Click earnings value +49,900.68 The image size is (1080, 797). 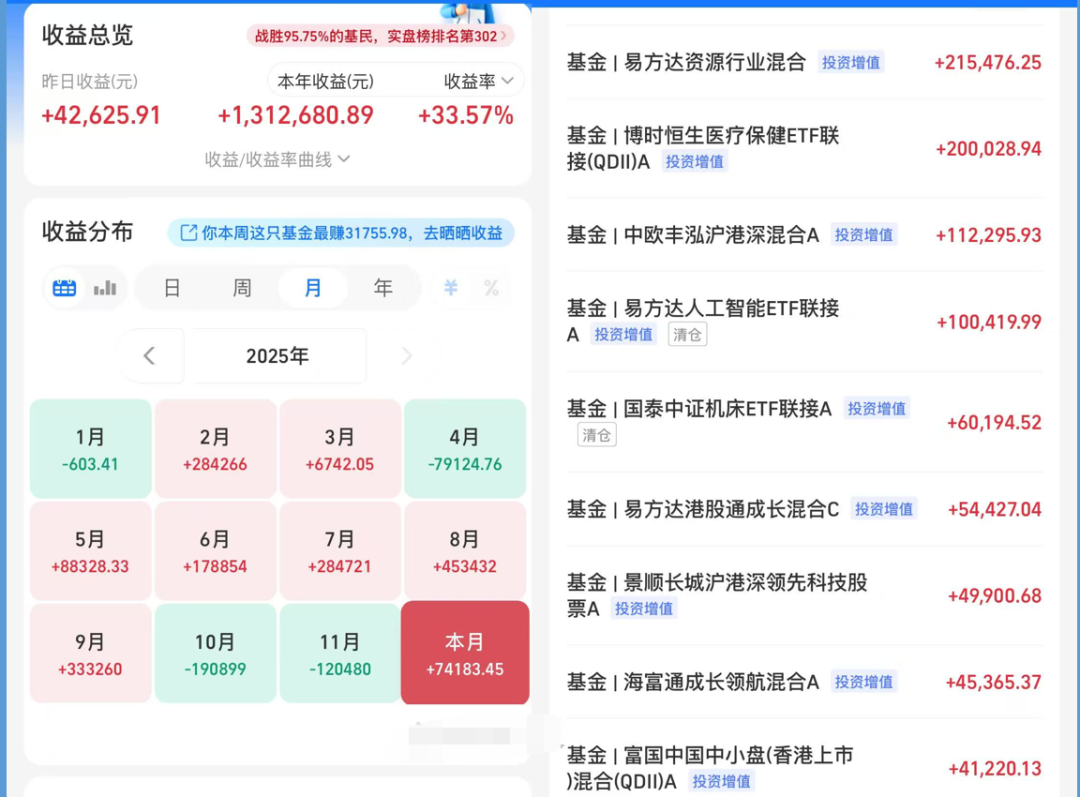995,596
